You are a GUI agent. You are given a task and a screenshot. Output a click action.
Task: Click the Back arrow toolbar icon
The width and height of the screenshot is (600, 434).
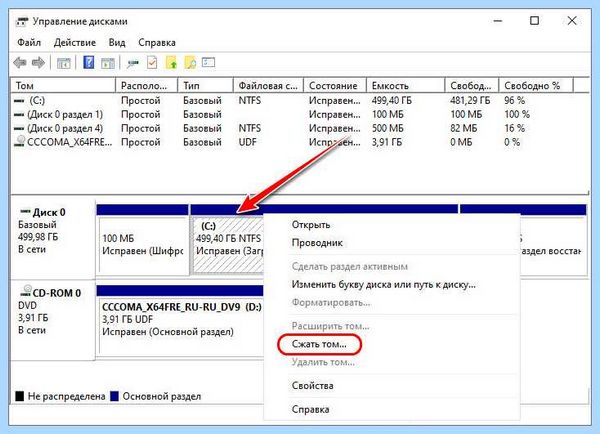click(20, 62)
